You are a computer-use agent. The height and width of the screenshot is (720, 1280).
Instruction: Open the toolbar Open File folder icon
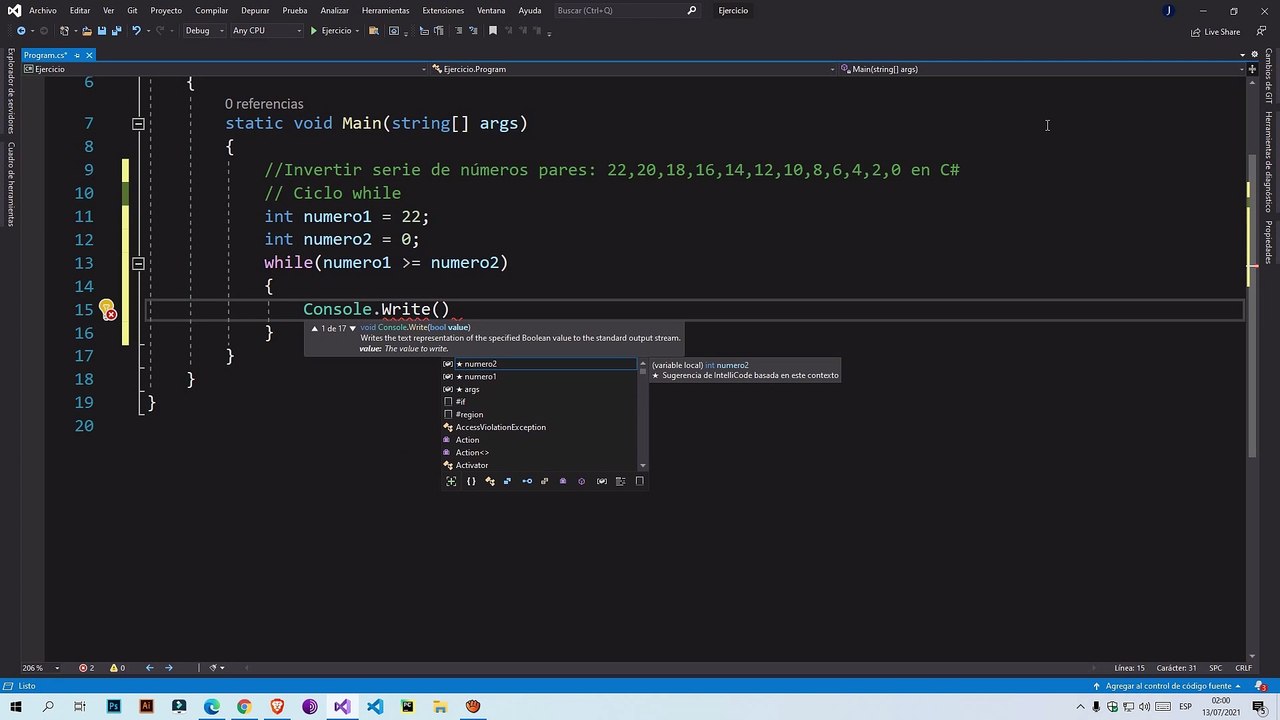(x=87, y=31)
